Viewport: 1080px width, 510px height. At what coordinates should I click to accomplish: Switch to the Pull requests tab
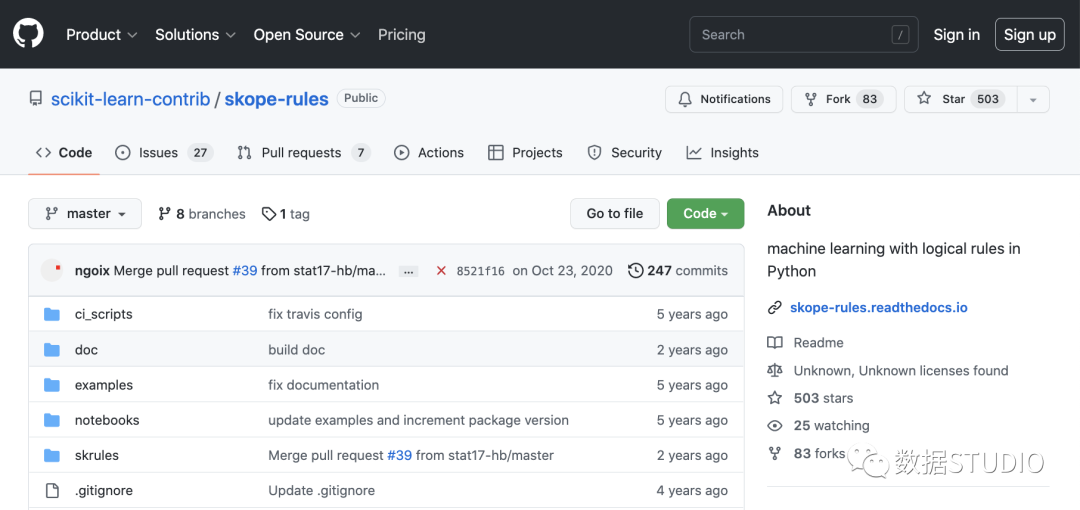coord(303,153)
